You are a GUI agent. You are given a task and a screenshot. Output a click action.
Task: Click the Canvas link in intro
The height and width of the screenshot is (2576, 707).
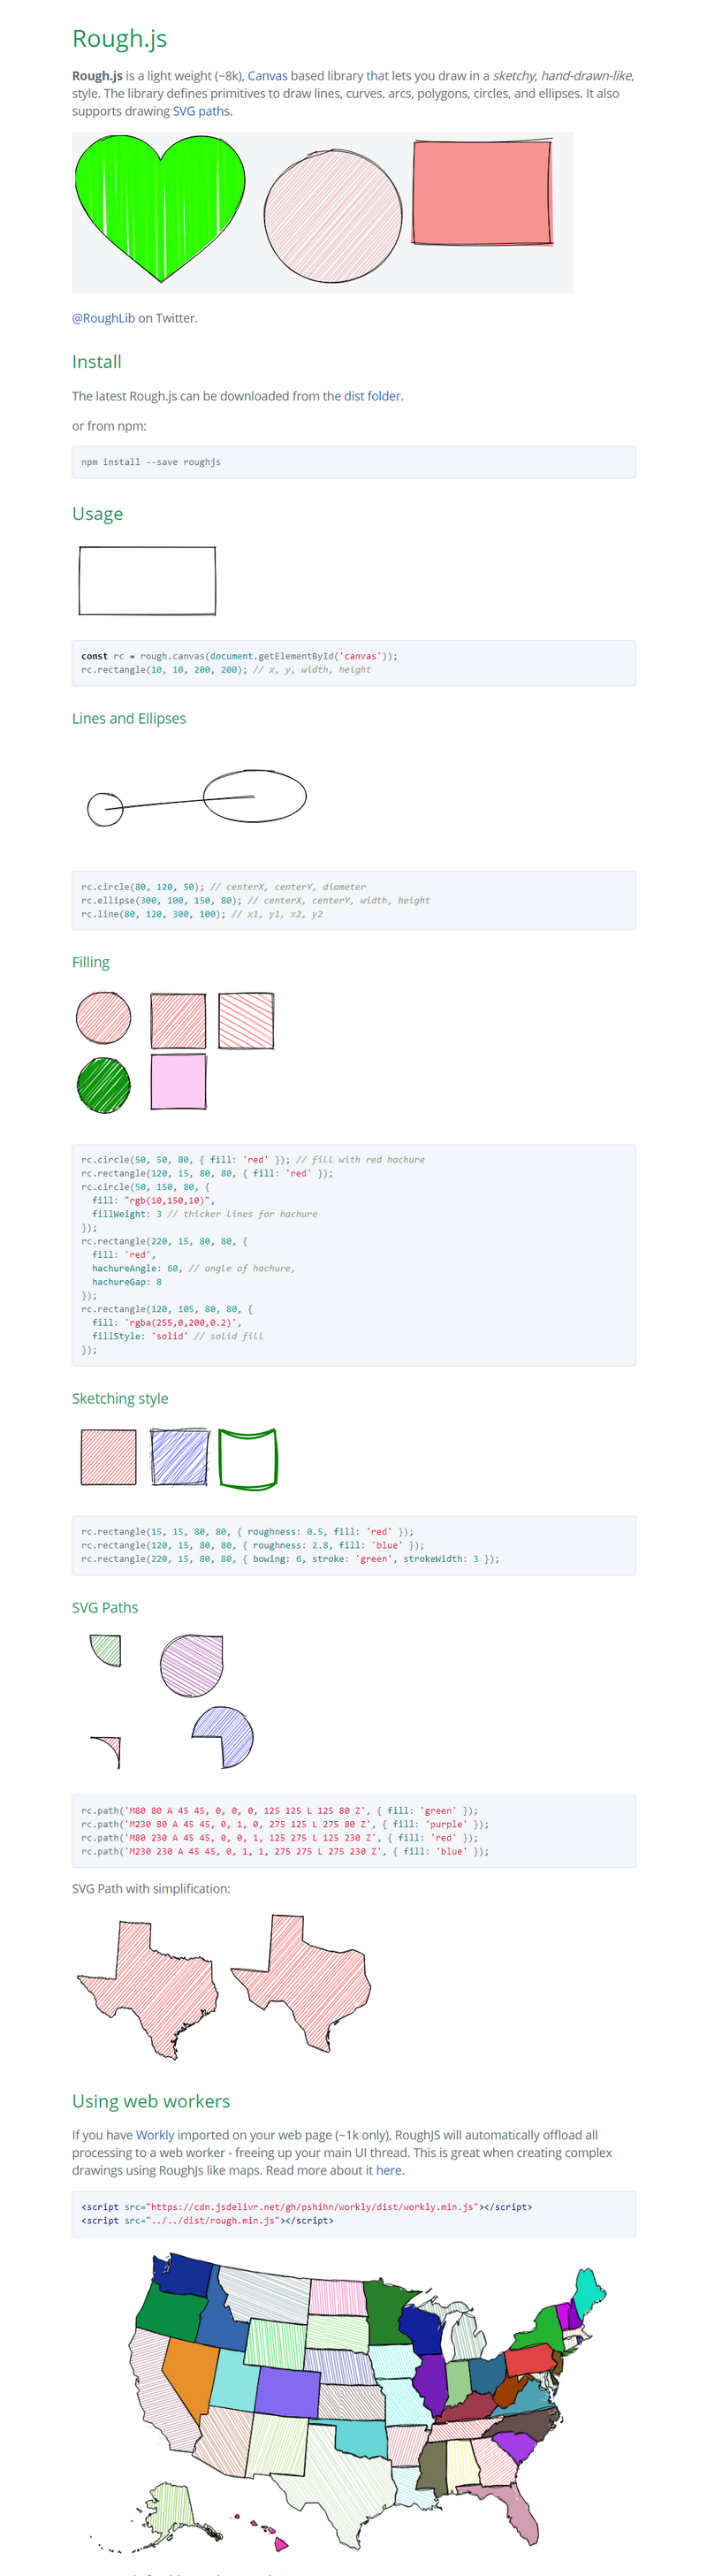267,76
